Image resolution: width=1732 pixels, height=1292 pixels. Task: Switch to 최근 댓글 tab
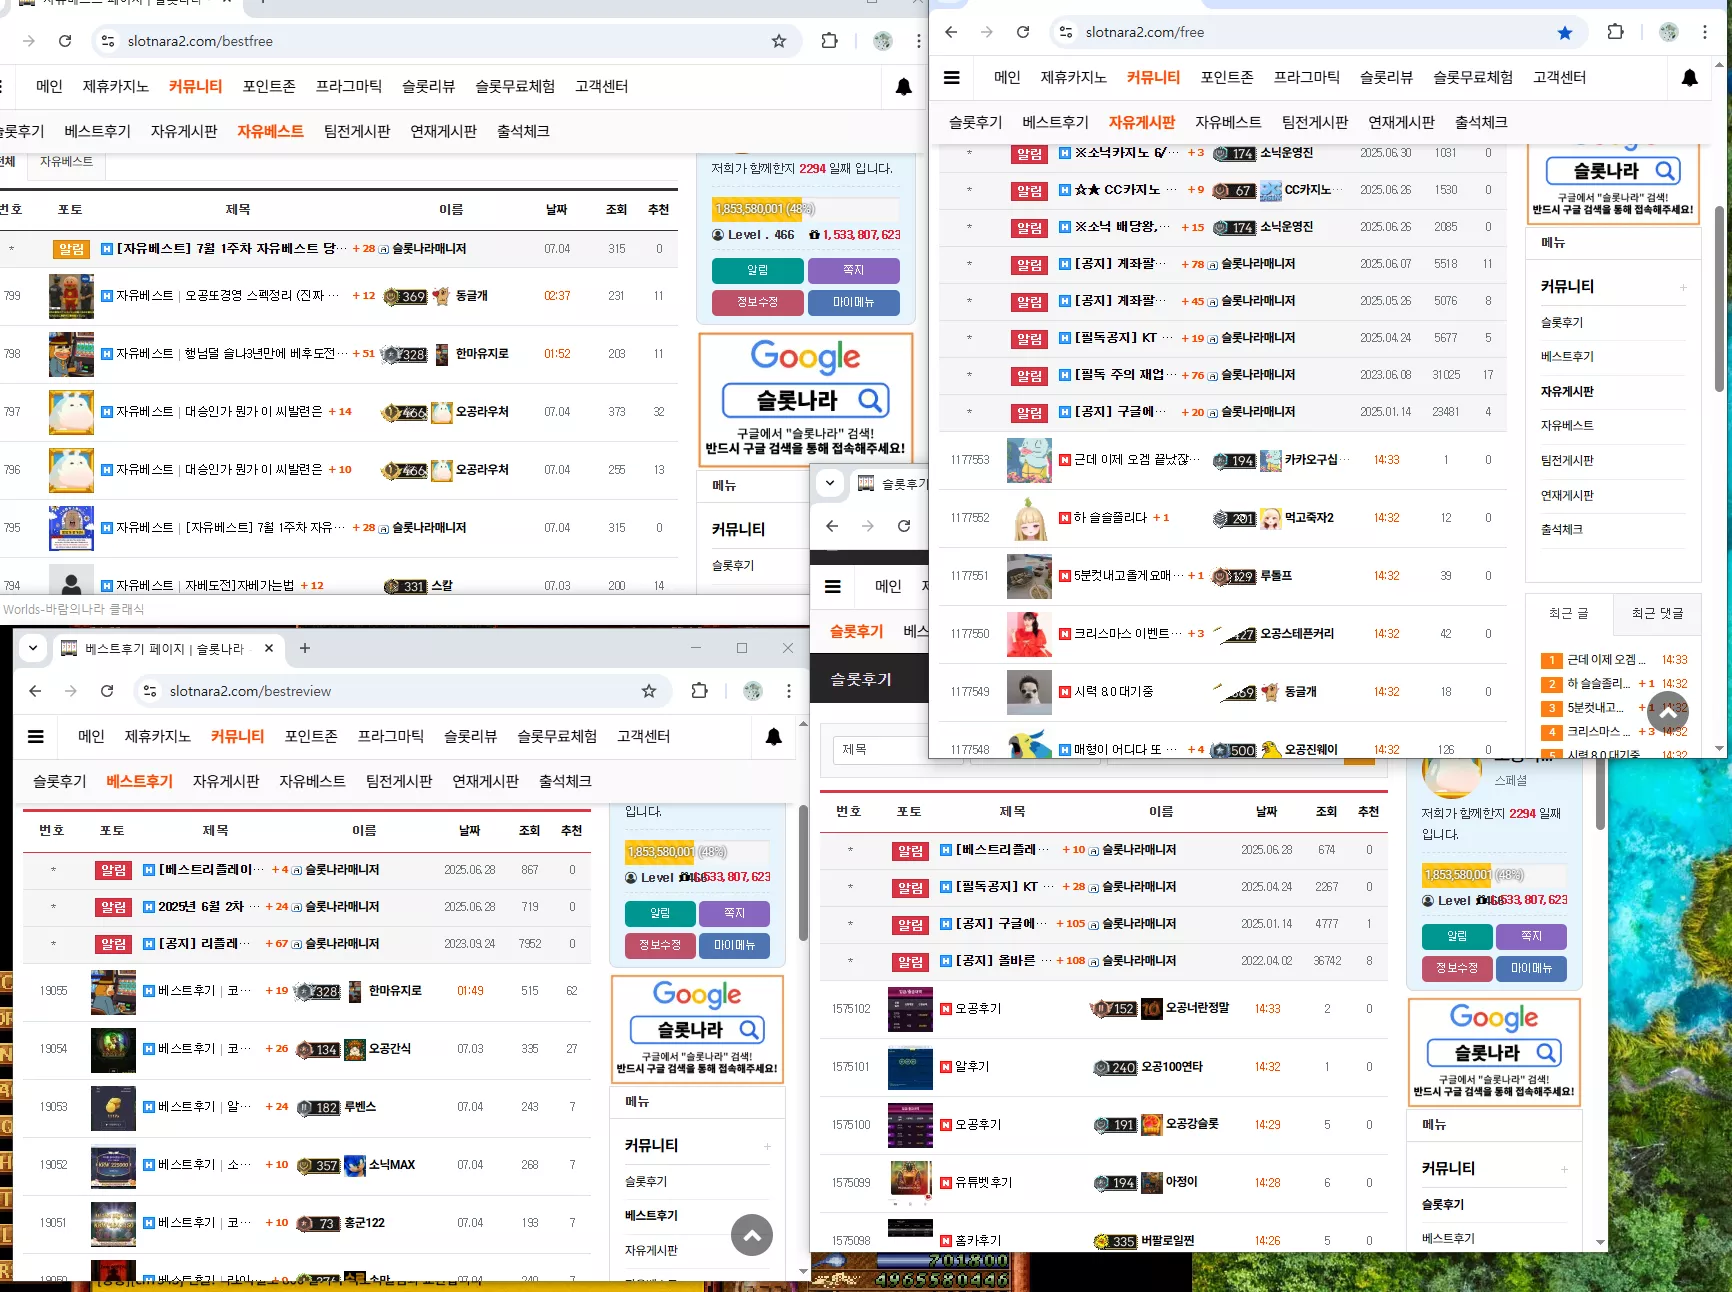click(1657, 613)
